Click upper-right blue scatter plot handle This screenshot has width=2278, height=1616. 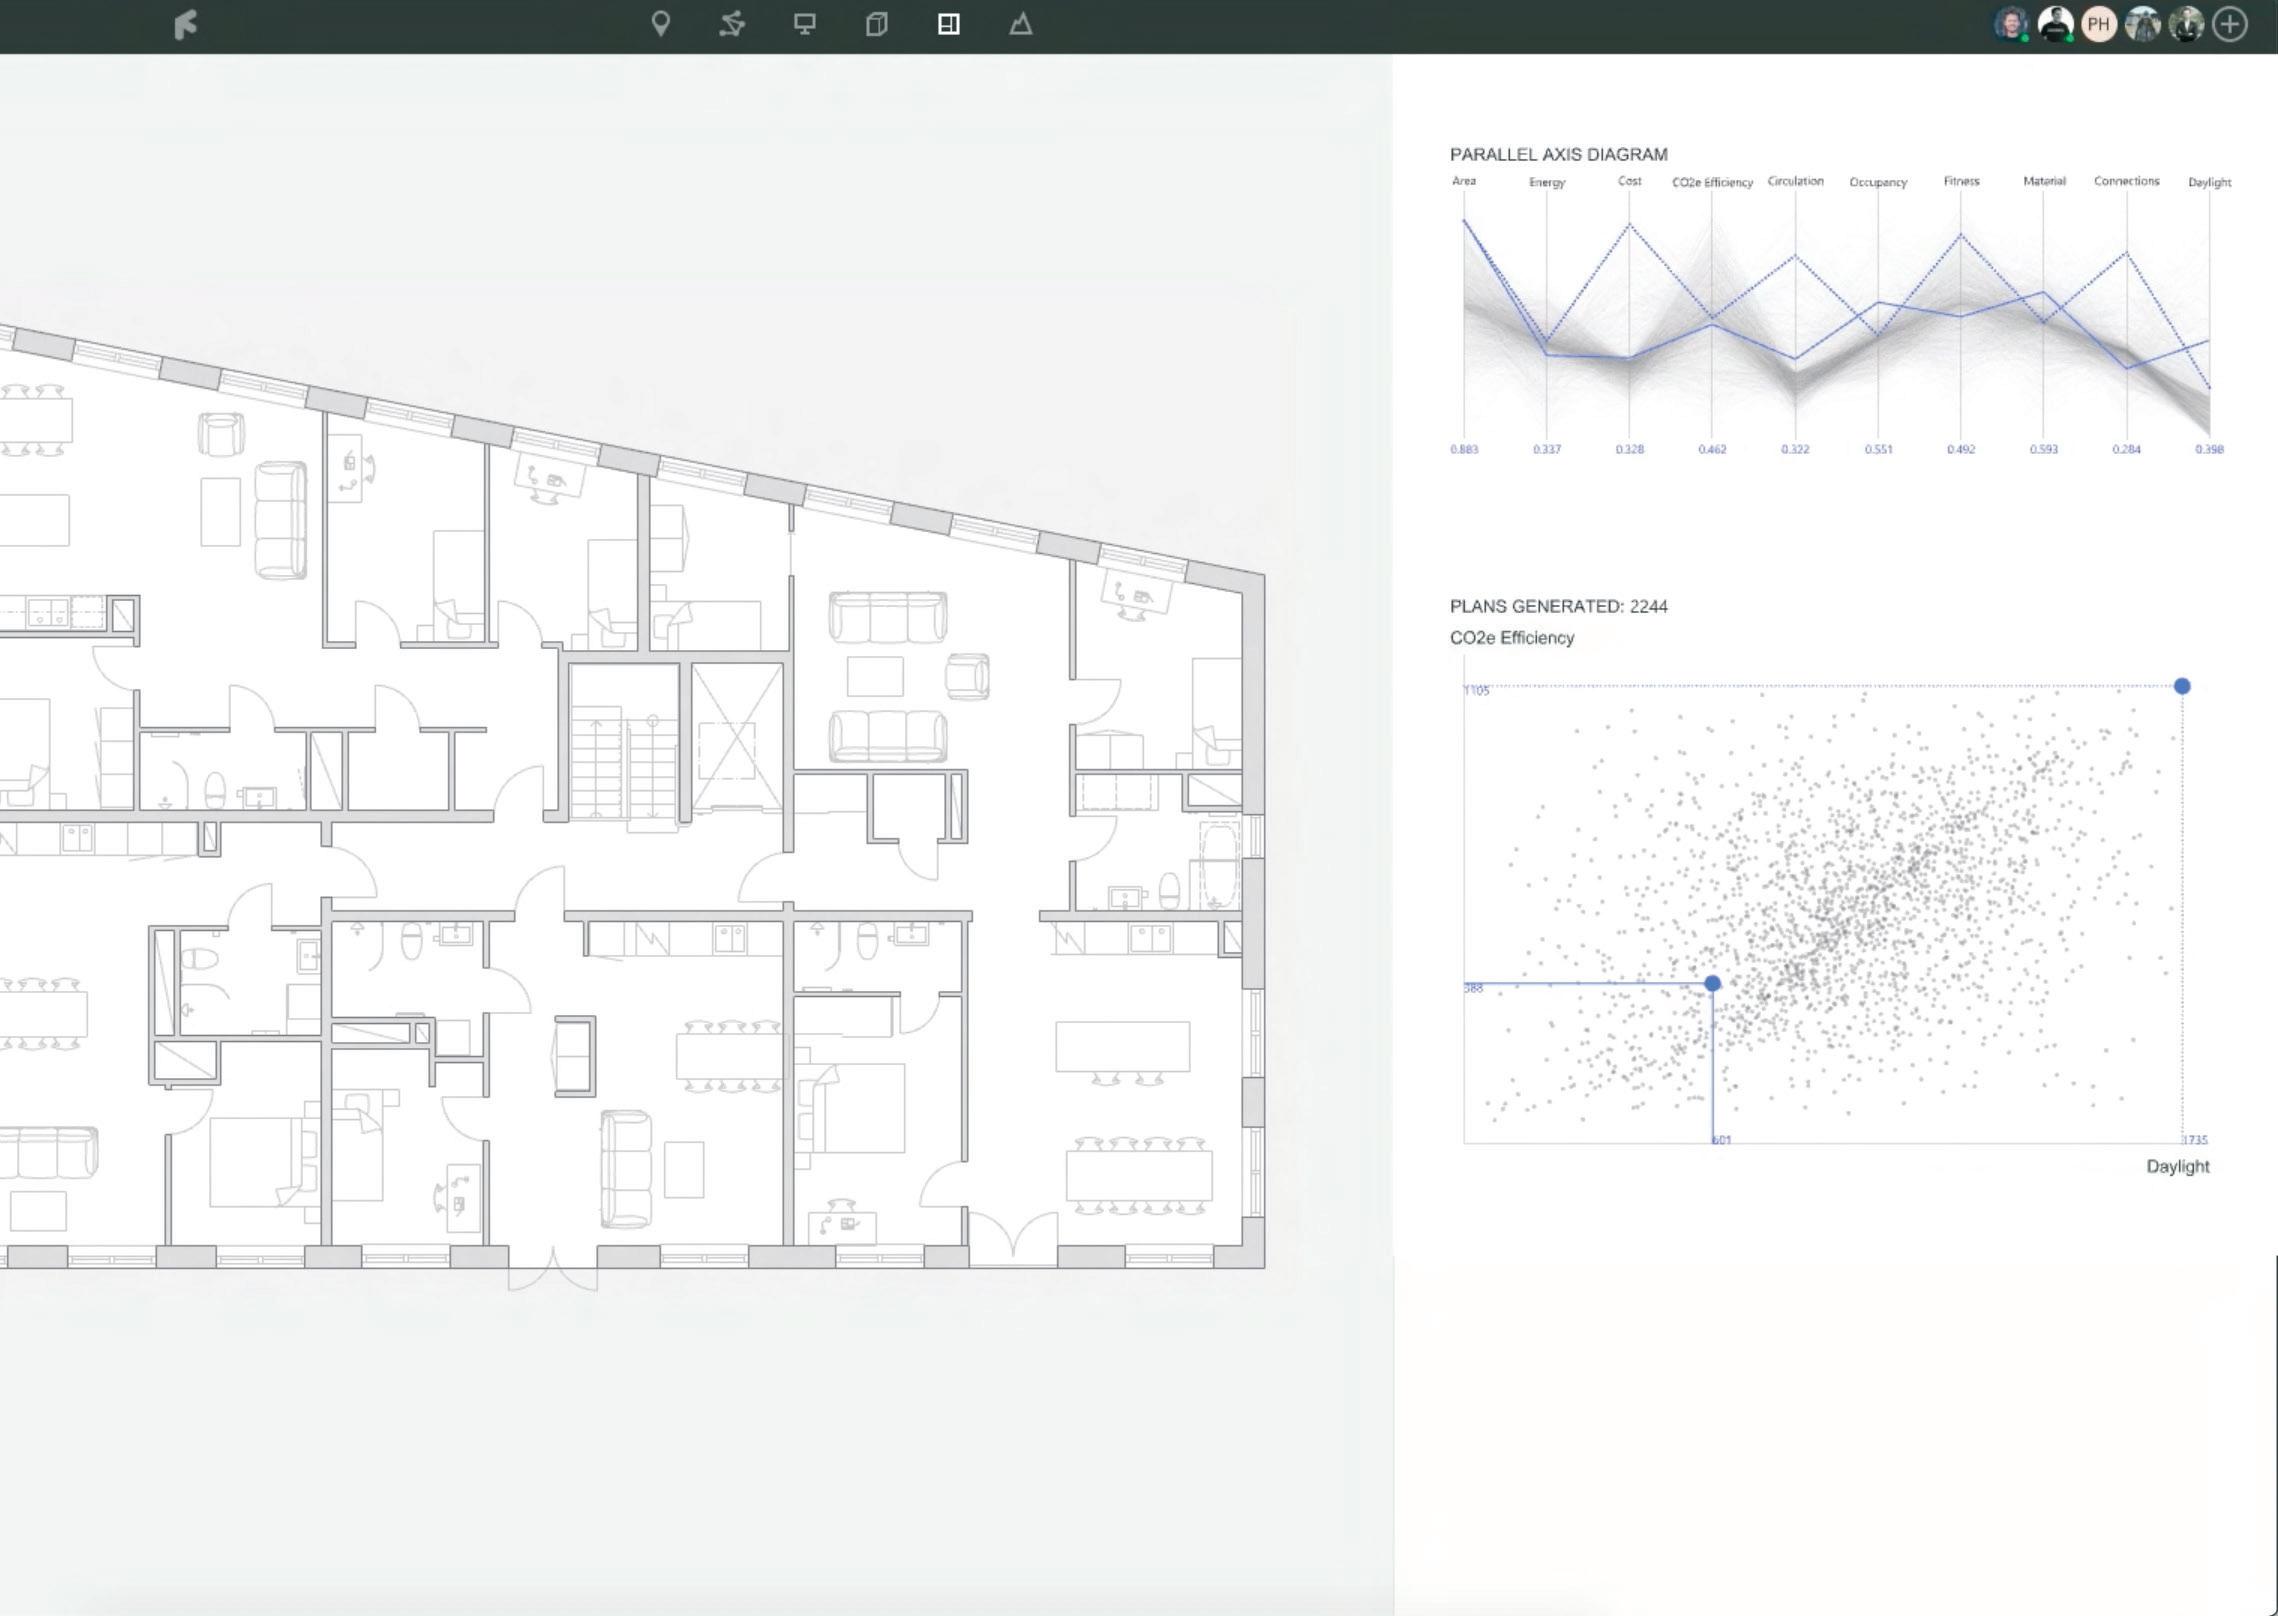coord(2182,686)
